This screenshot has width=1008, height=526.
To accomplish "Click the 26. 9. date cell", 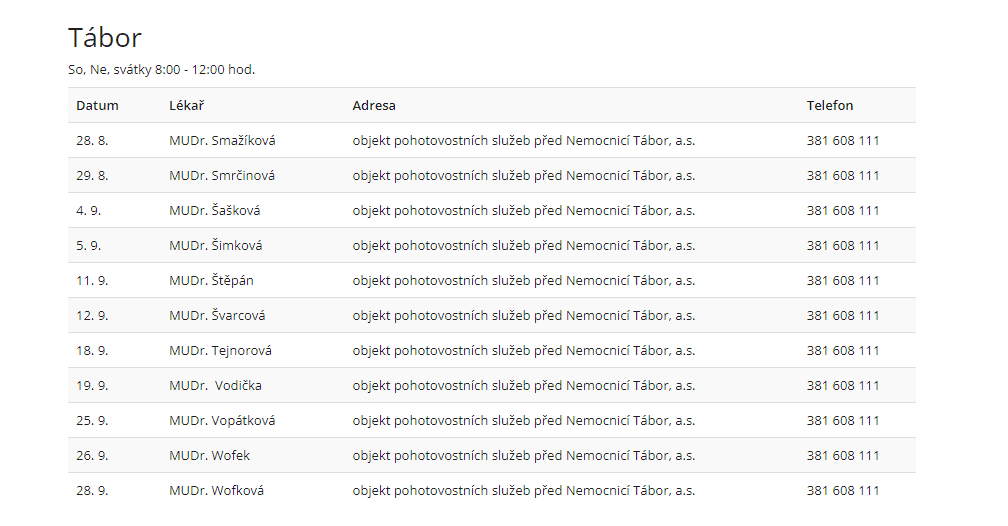I will [92, 456].
